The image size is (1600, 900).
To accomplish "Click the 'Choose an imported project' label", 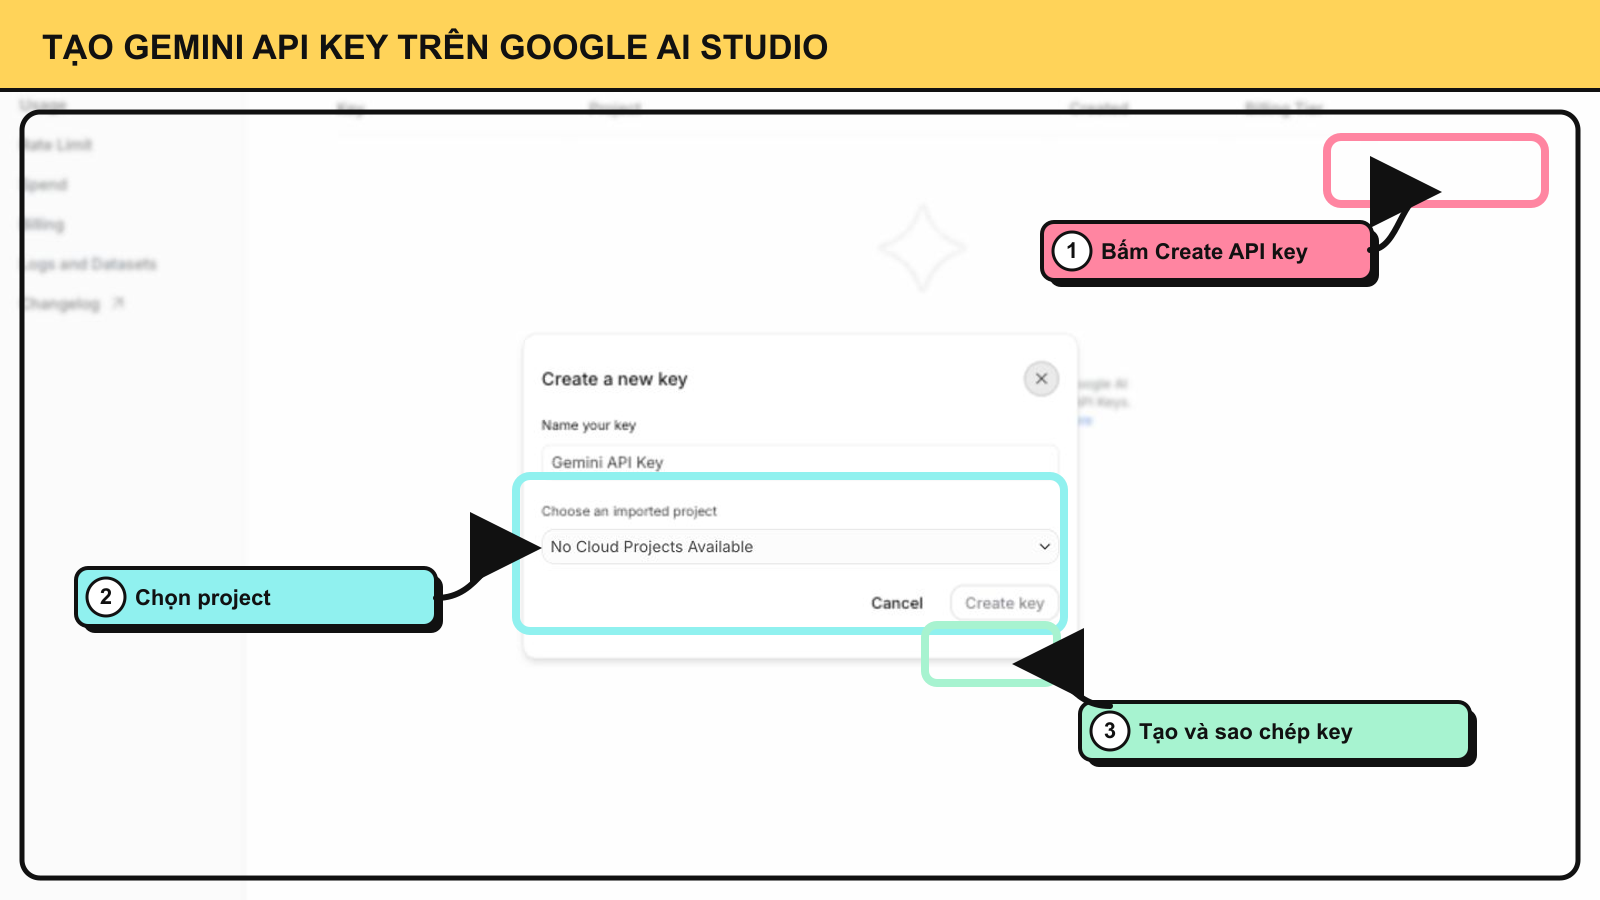I will tap(629, 511).
